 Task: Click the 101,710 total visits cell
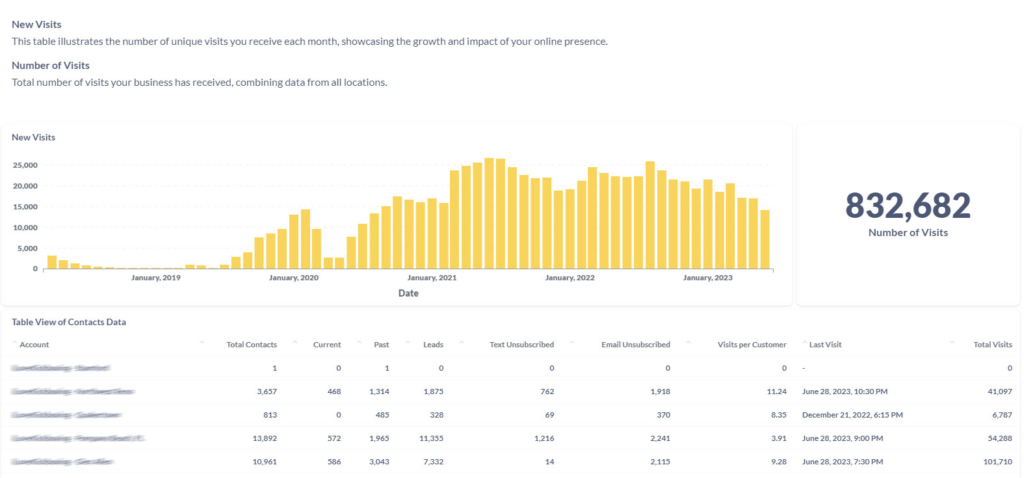pyautogui.click(x=993, y=461)
